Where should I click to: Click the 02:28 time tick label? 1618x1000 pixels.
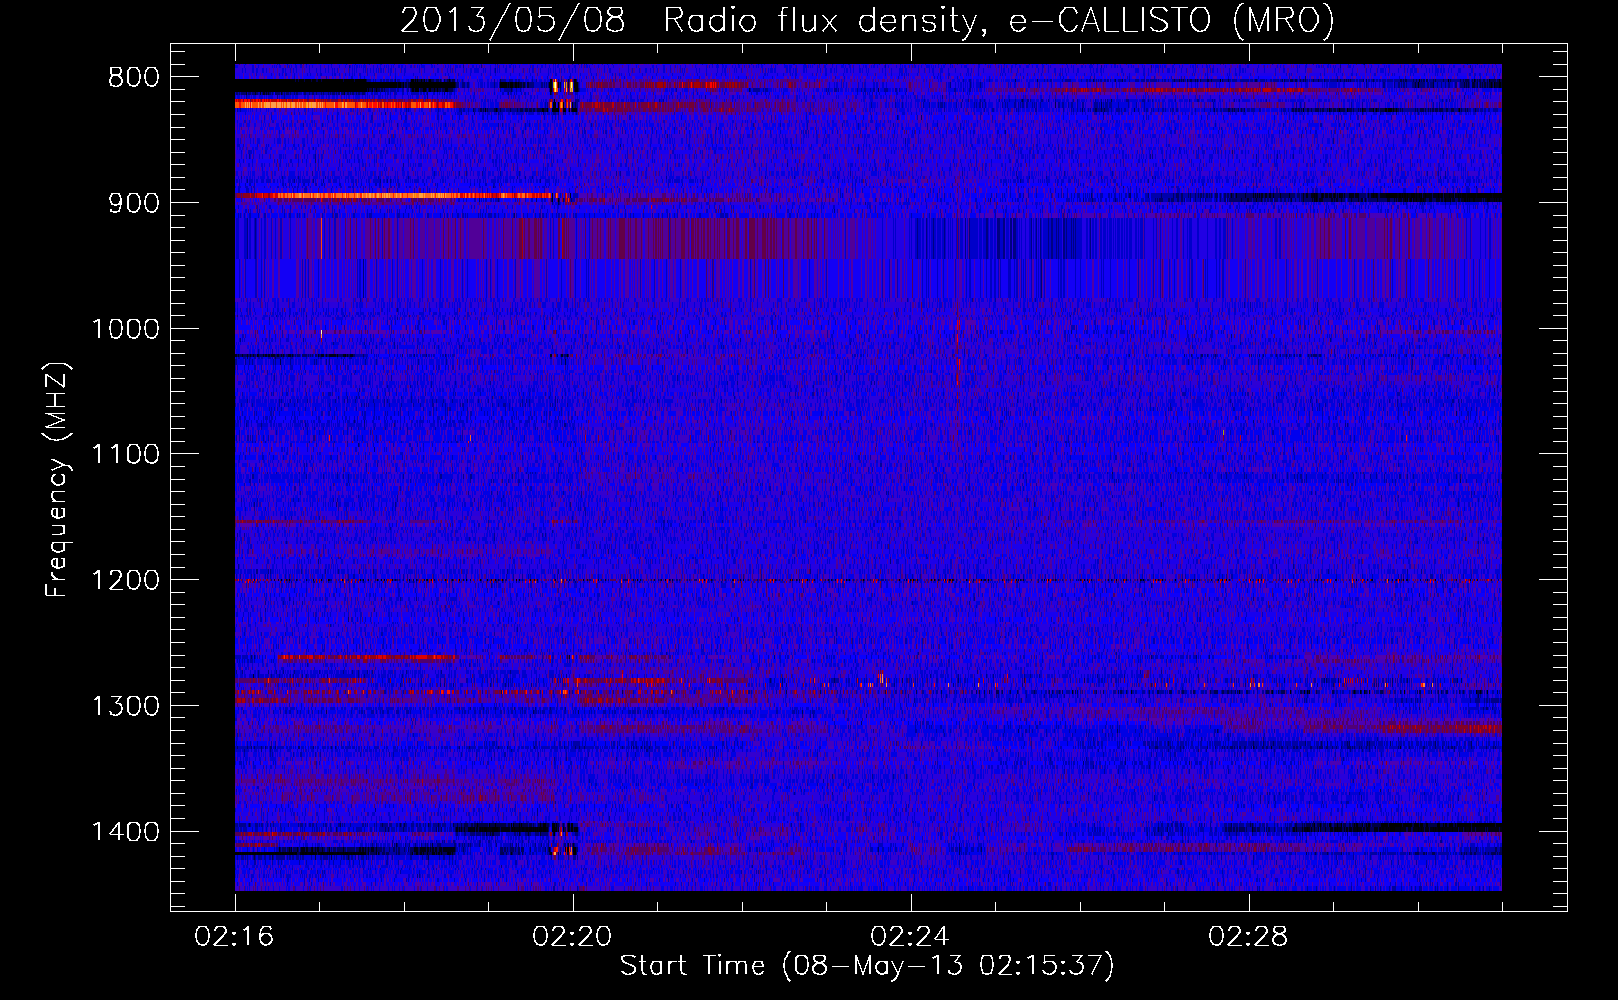pos(1249,937)
